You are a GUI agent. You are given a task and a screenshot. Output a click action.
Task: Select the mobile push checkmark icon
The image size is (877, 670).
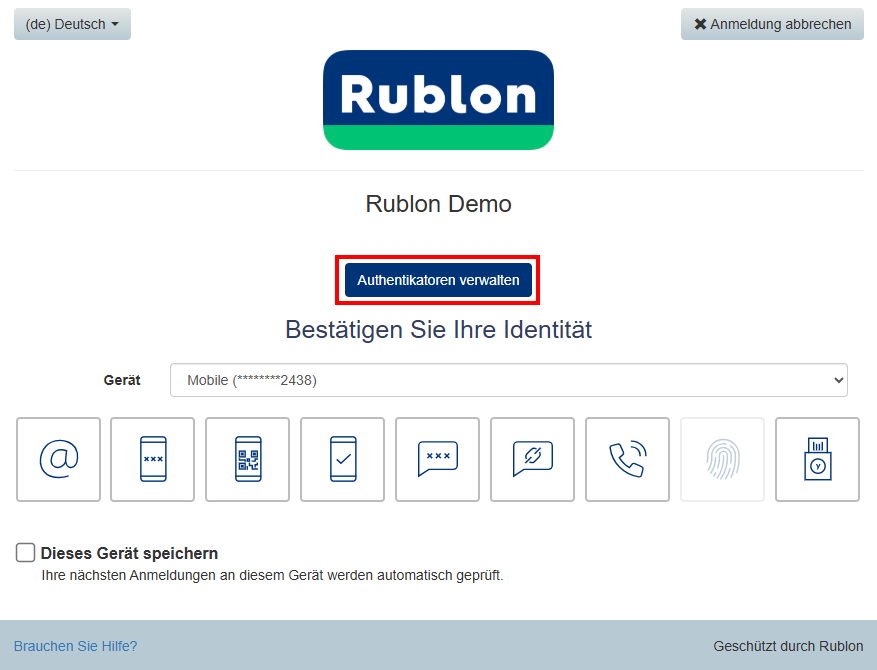tap(343, 459)
